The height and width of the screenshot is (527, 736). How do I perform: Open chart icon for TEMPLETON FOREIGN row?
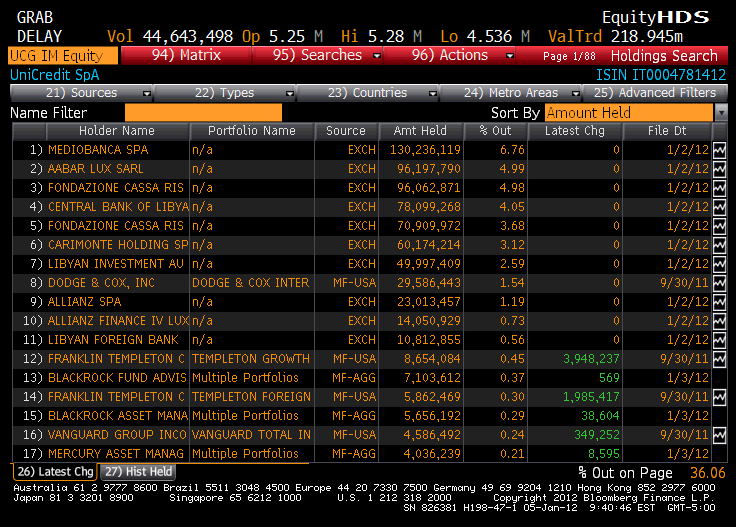719,397
